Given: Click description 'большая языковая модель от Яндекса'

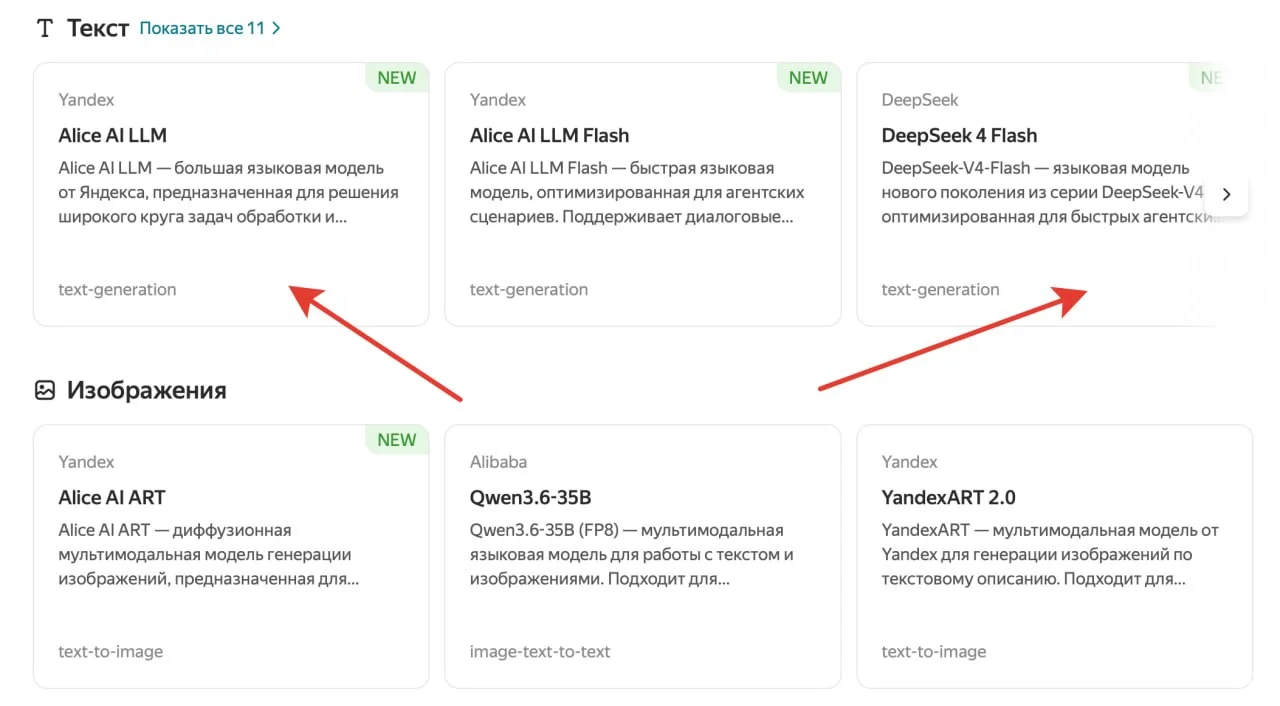Looking at the screenshot, I should tap(229, 192).
